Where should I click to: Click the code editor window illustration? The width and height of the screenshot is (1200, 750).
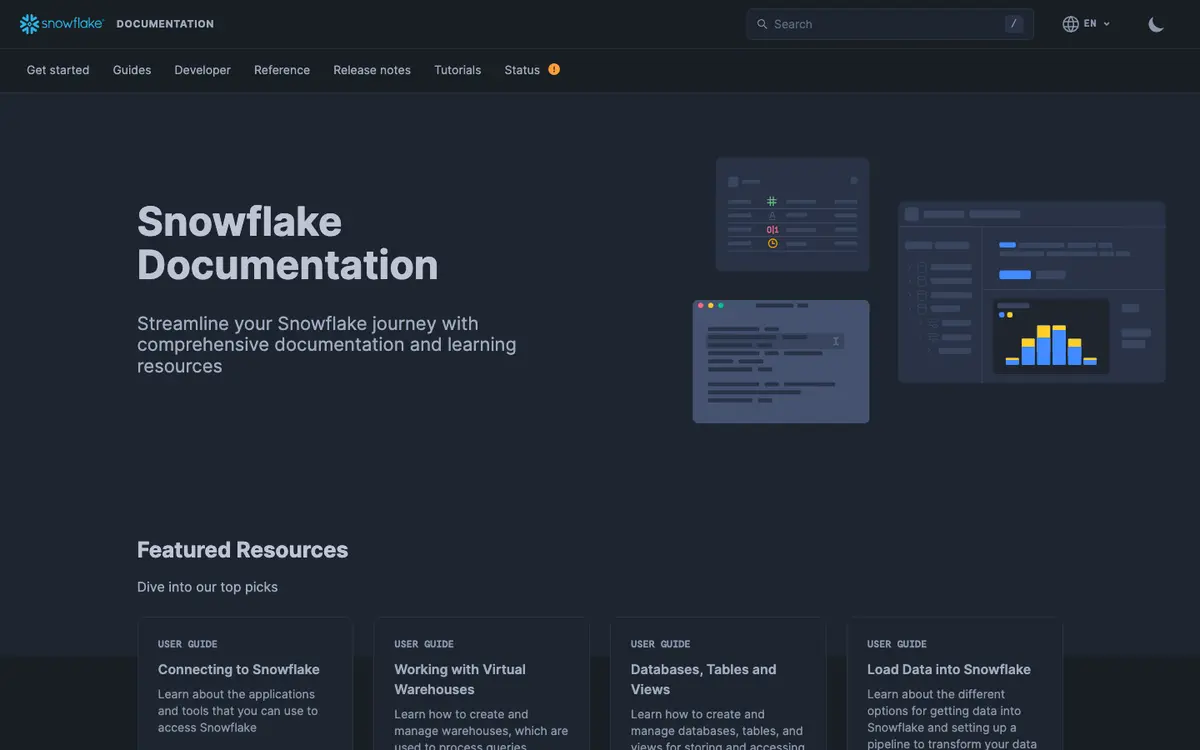781,361
